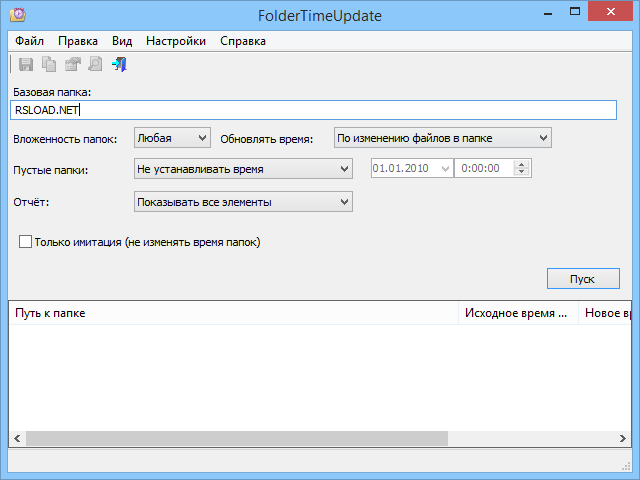This screenshot has width=640, height=480.
Task: Click the horizontal scrollbar right arrow
Action: pos(622,438)
